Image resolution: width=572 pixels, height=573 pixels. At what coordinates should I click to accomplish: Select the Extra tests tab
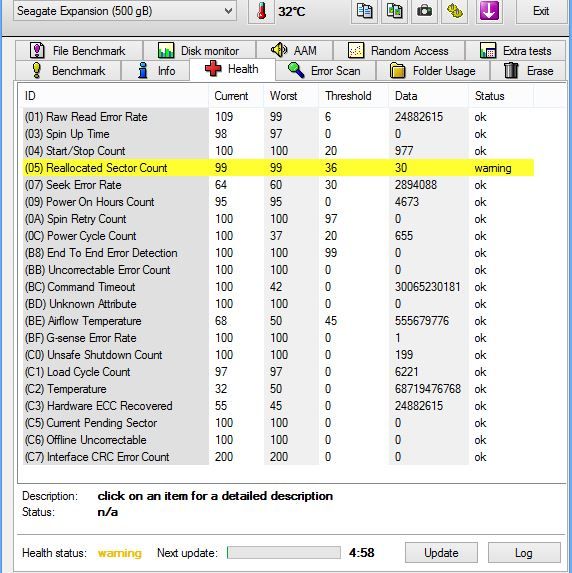click(x=516, y=50)
